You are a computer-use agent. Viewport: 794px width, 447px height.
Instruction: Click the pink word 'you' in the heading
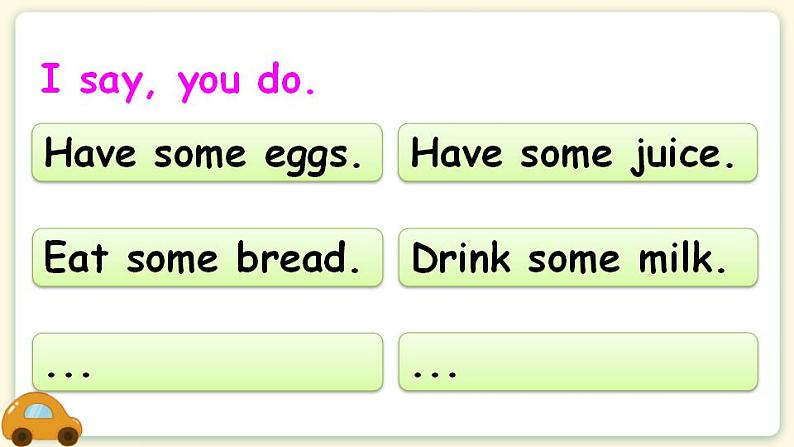point(209,84)
